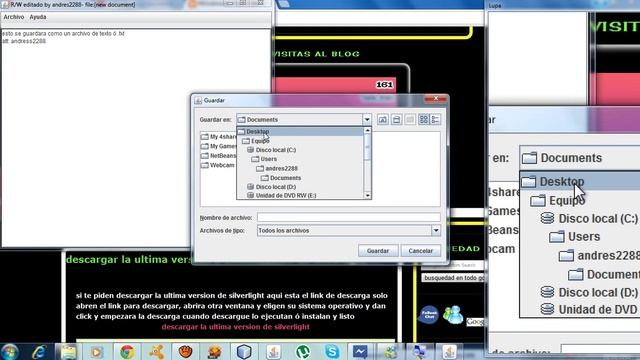Close the Guardar dialog with X
640x360 pixels.
[x=436, y=99]
